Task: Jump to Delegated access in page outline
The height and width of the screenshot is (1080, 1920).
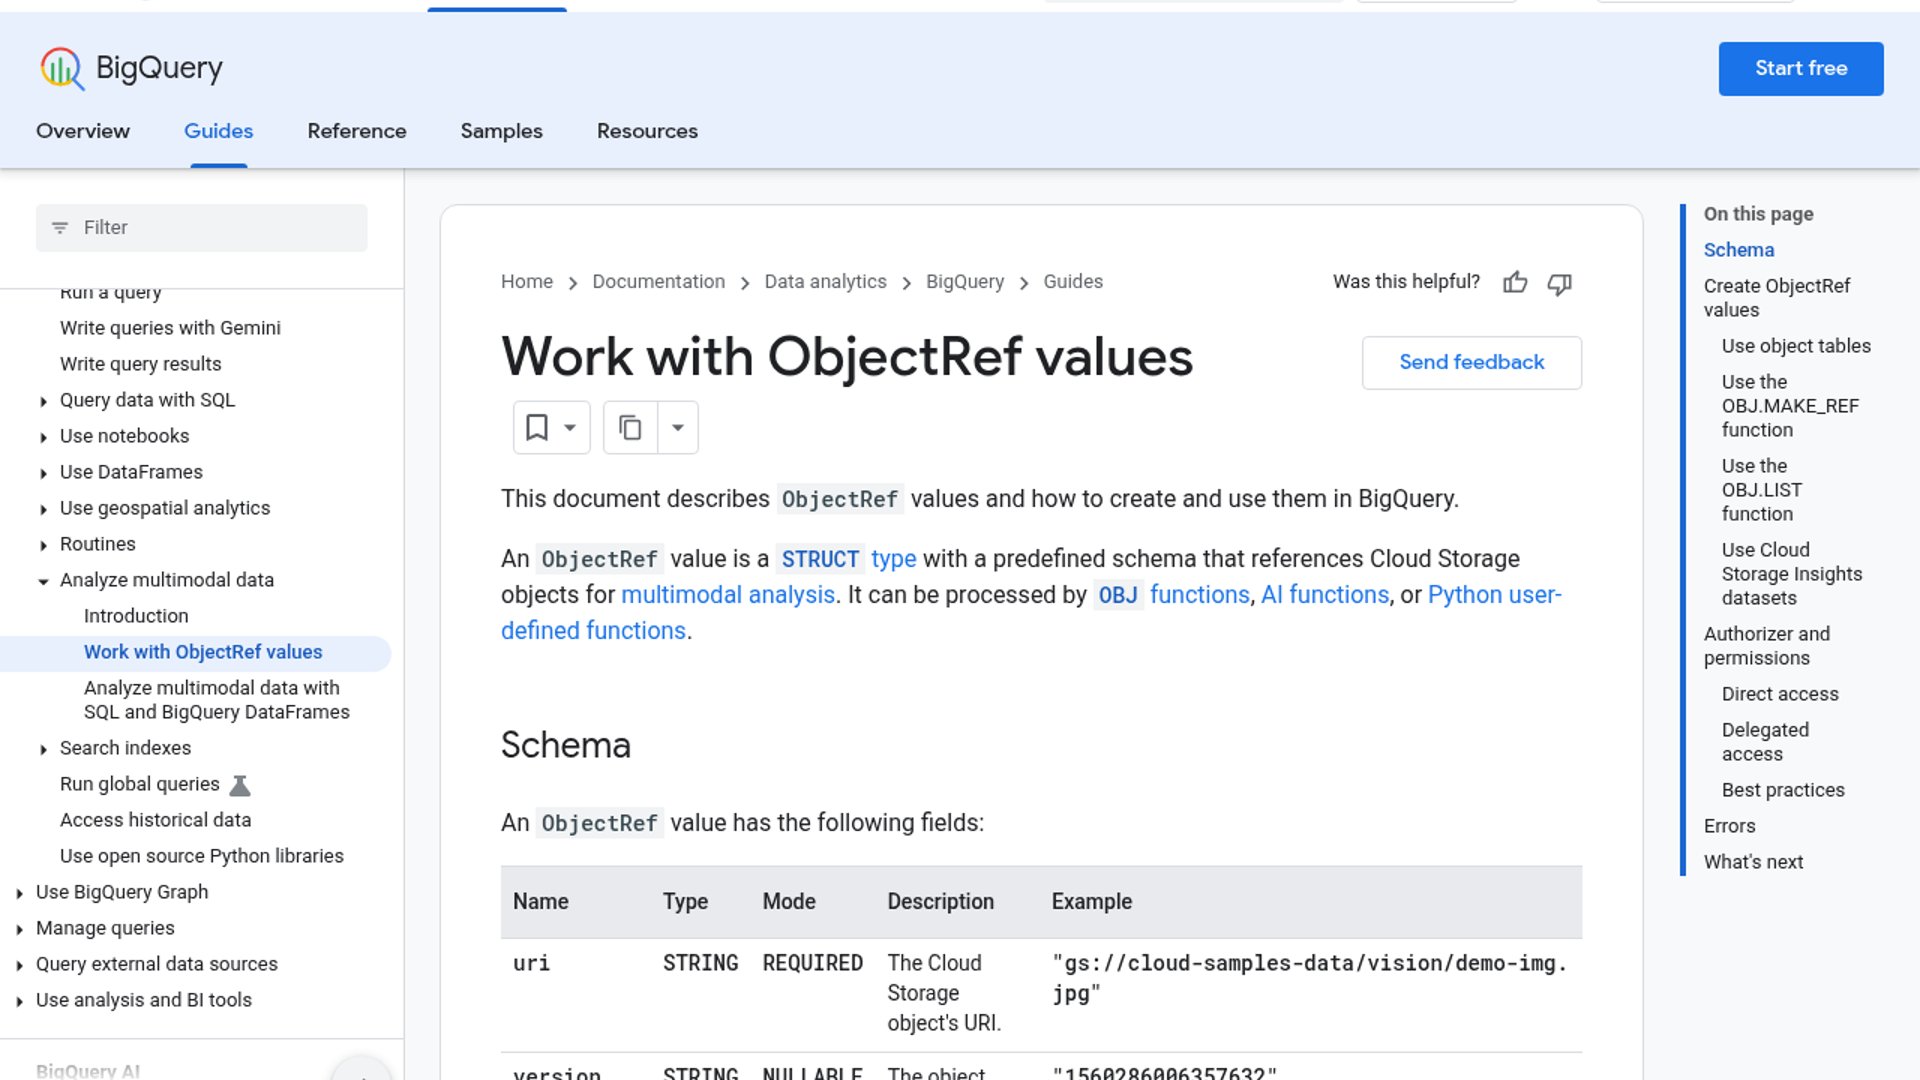Action: click(x=1765, y=742)
